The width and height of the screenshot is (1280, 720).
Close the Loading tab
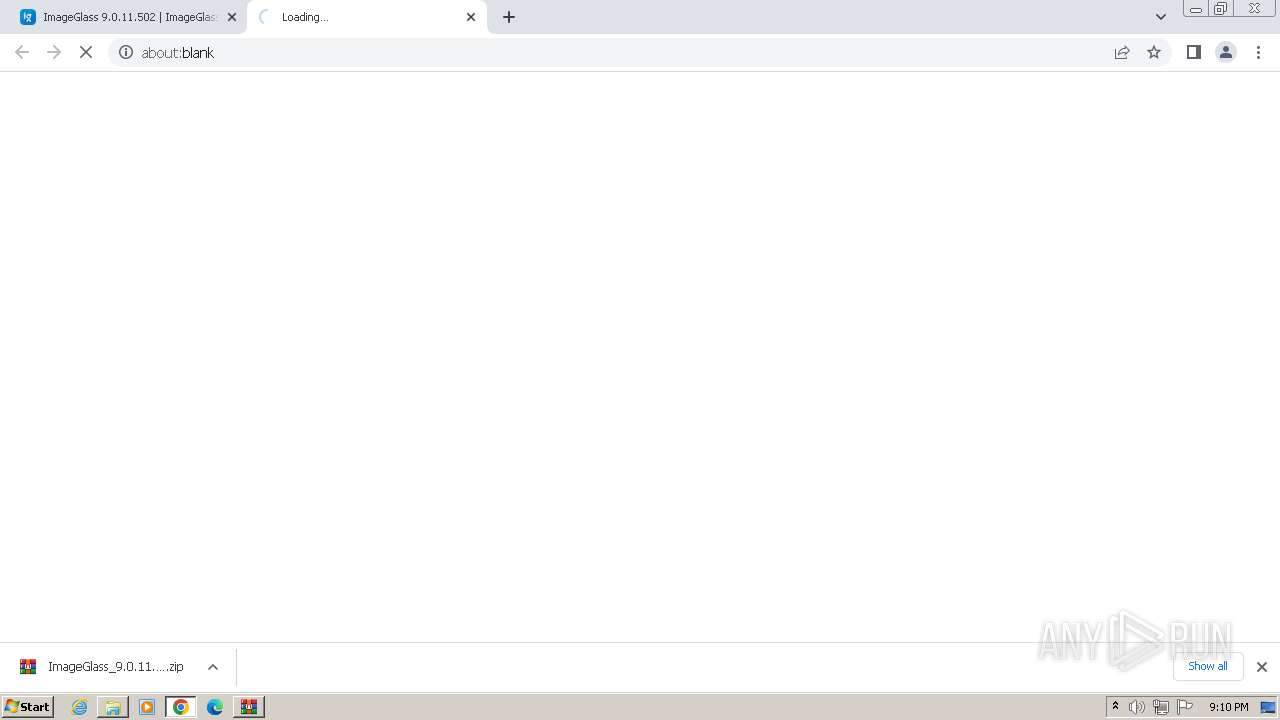(x=471, y=17)
